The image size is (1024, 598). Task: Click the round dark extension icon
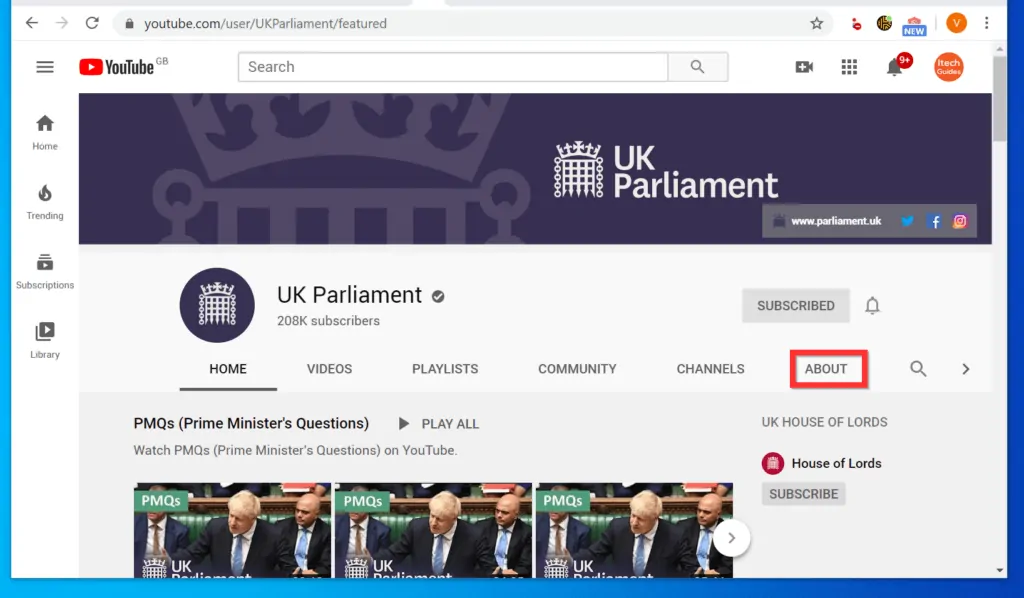click(x=884, y=24)
